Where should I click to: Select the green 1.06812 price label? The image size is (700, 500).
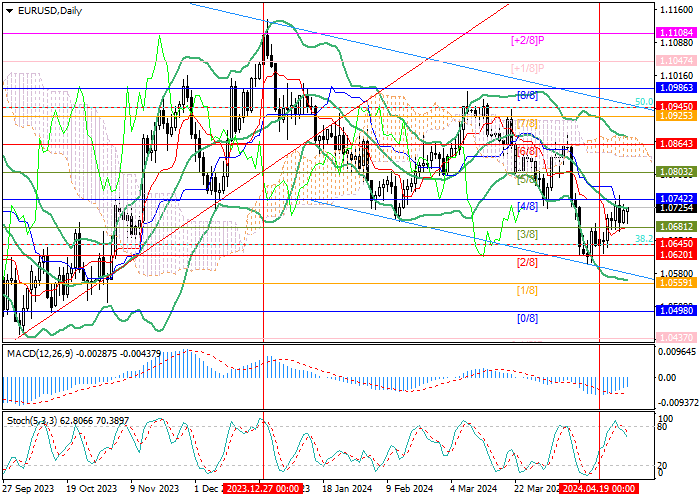click(x=677, y=227)
